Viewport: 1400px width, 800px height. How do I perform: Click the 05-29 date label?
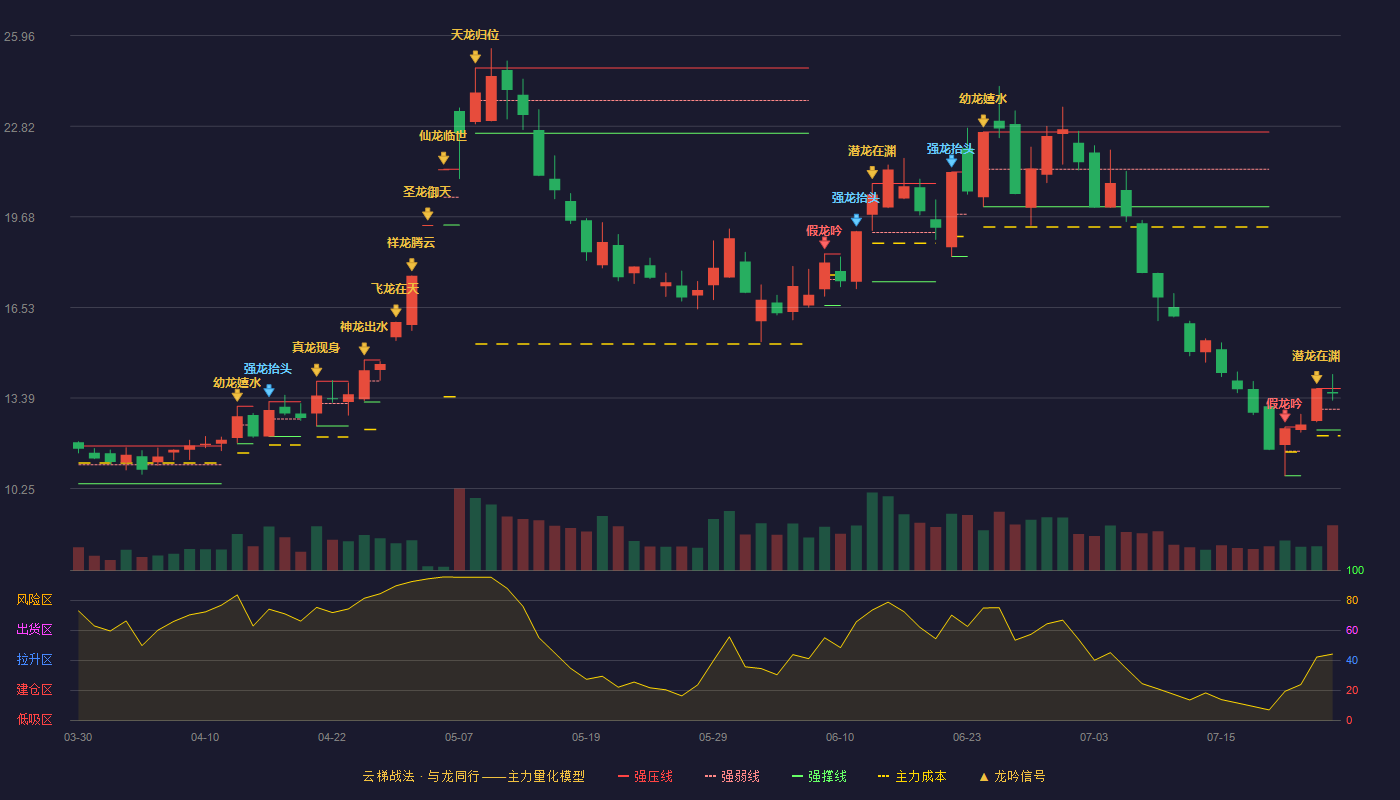click(x=713, y=737)
